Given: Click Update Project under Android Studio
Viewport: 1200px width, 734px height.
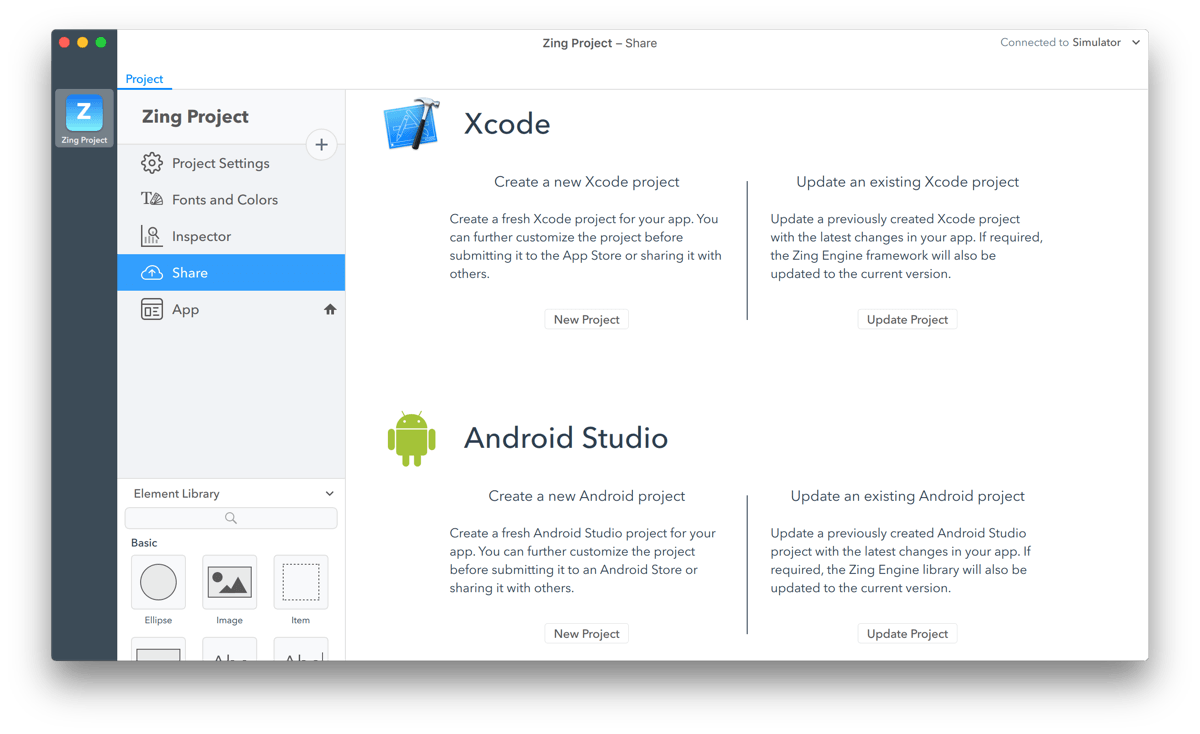Looking at the screenshot, I should 907,634.
